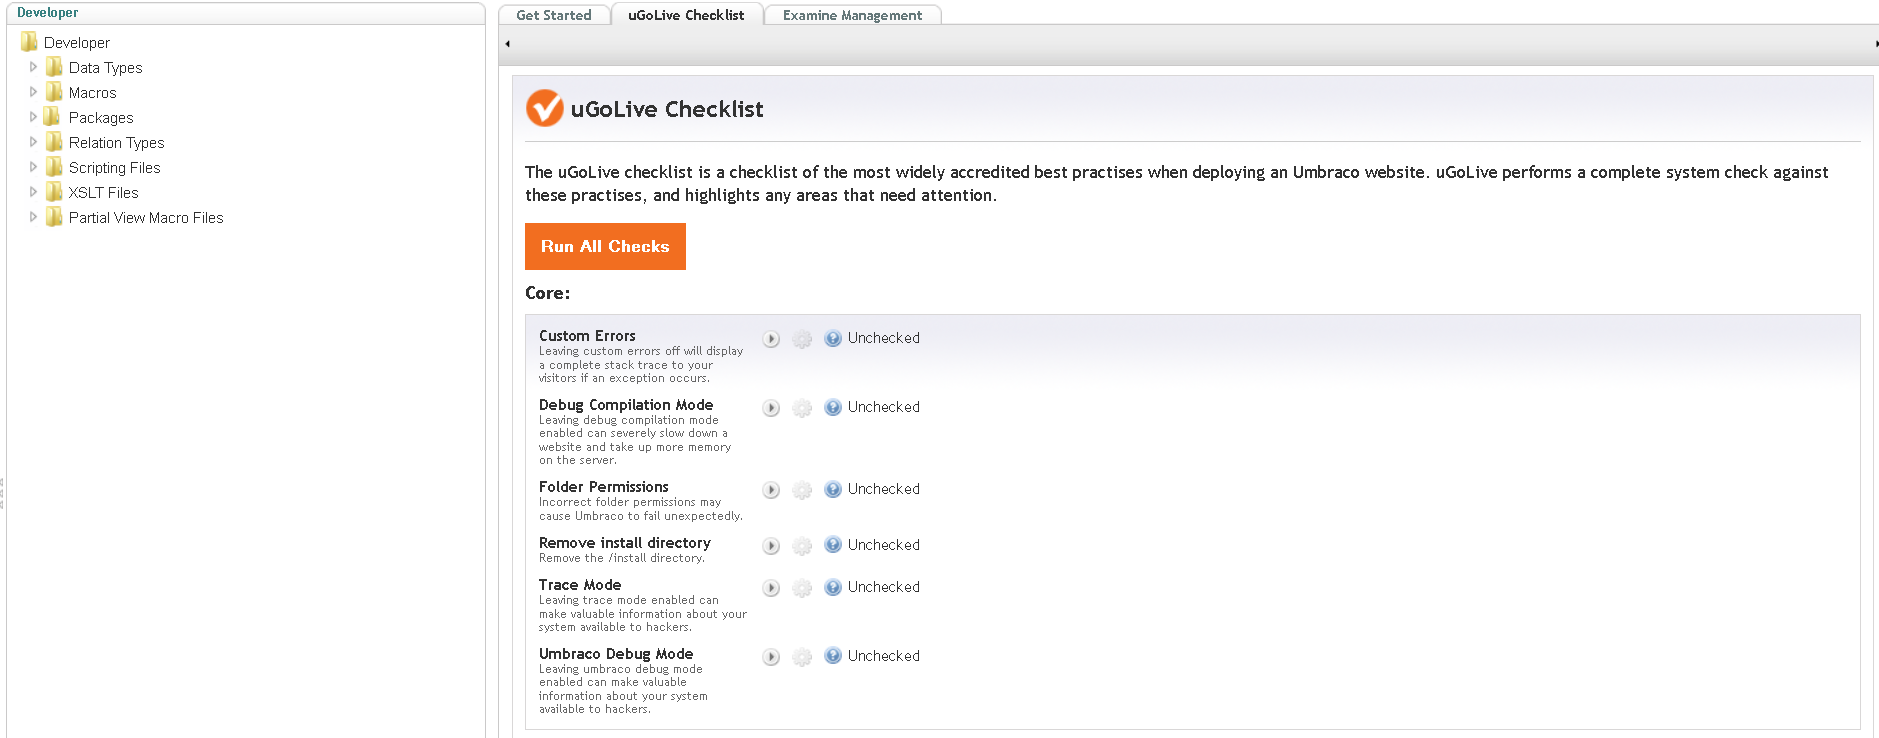
Task: Expand the Data Types tree node arrow
Action: (x=33, y=67)
